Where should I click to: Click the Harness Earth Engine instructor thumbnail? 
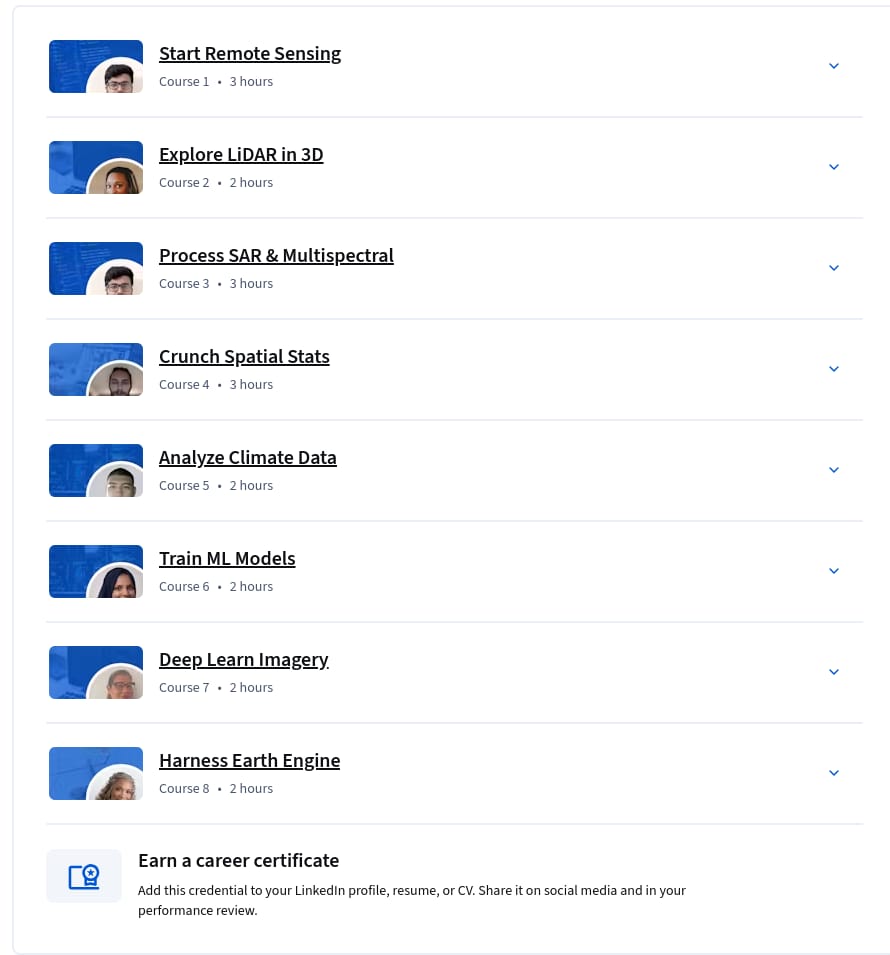point(96,774)
